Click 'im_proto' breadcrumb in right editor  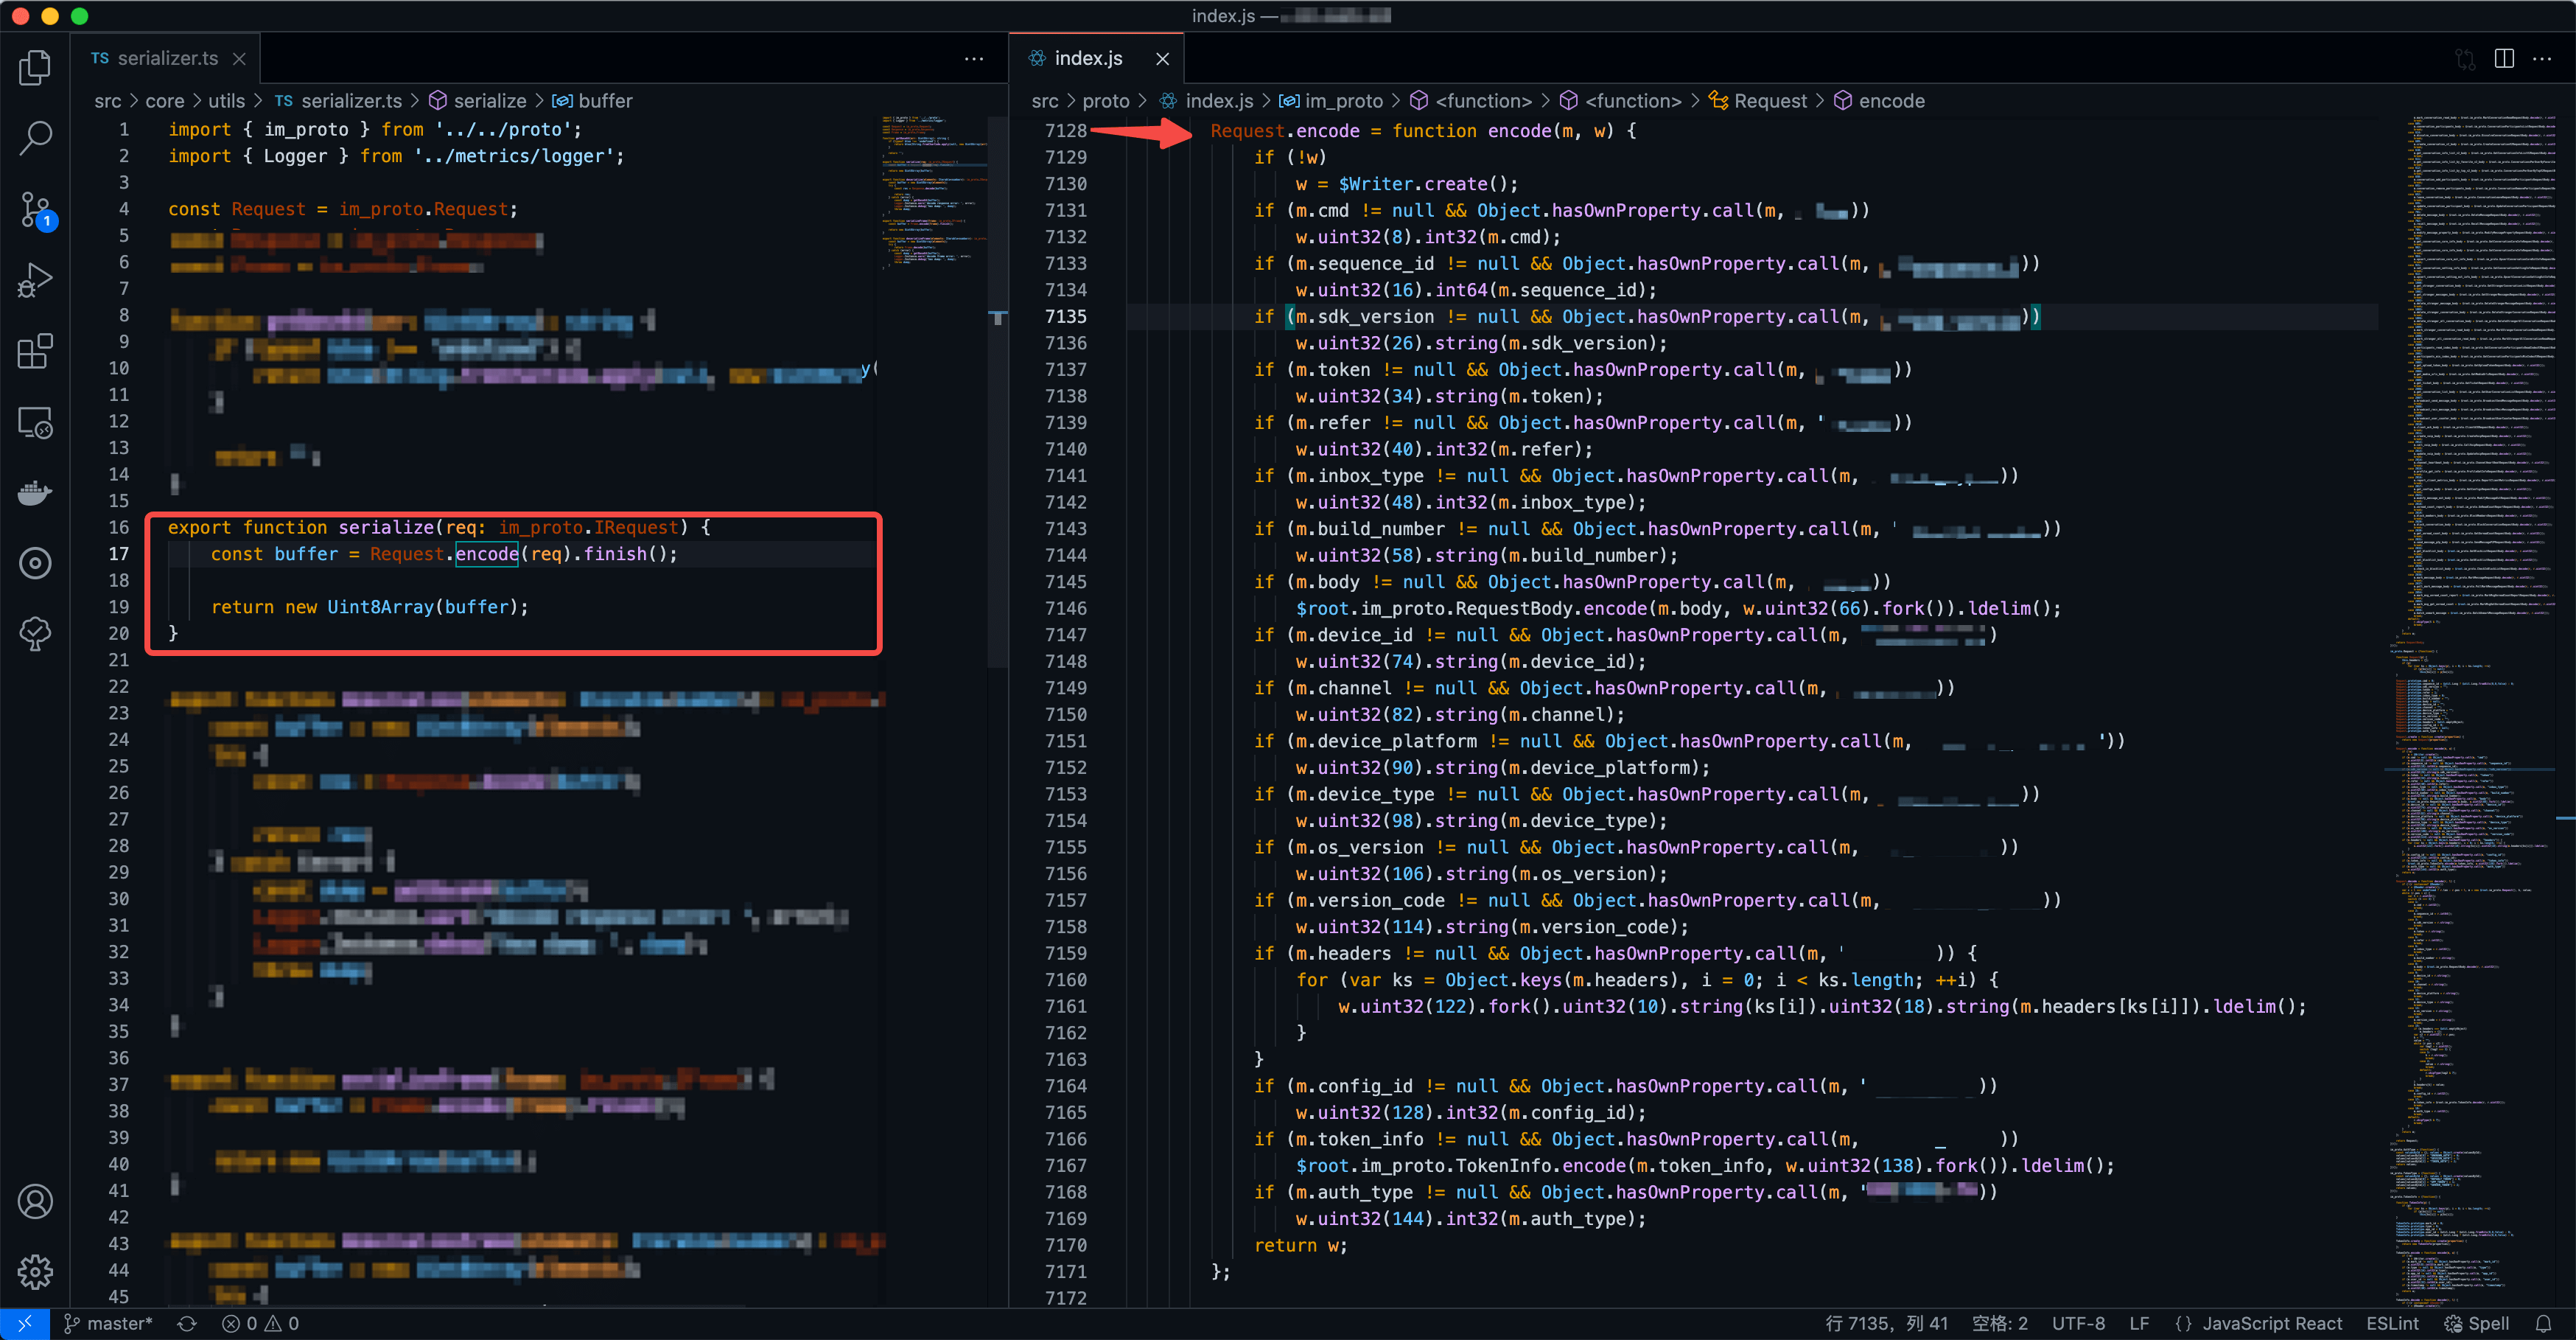(x=1332, y=101)
